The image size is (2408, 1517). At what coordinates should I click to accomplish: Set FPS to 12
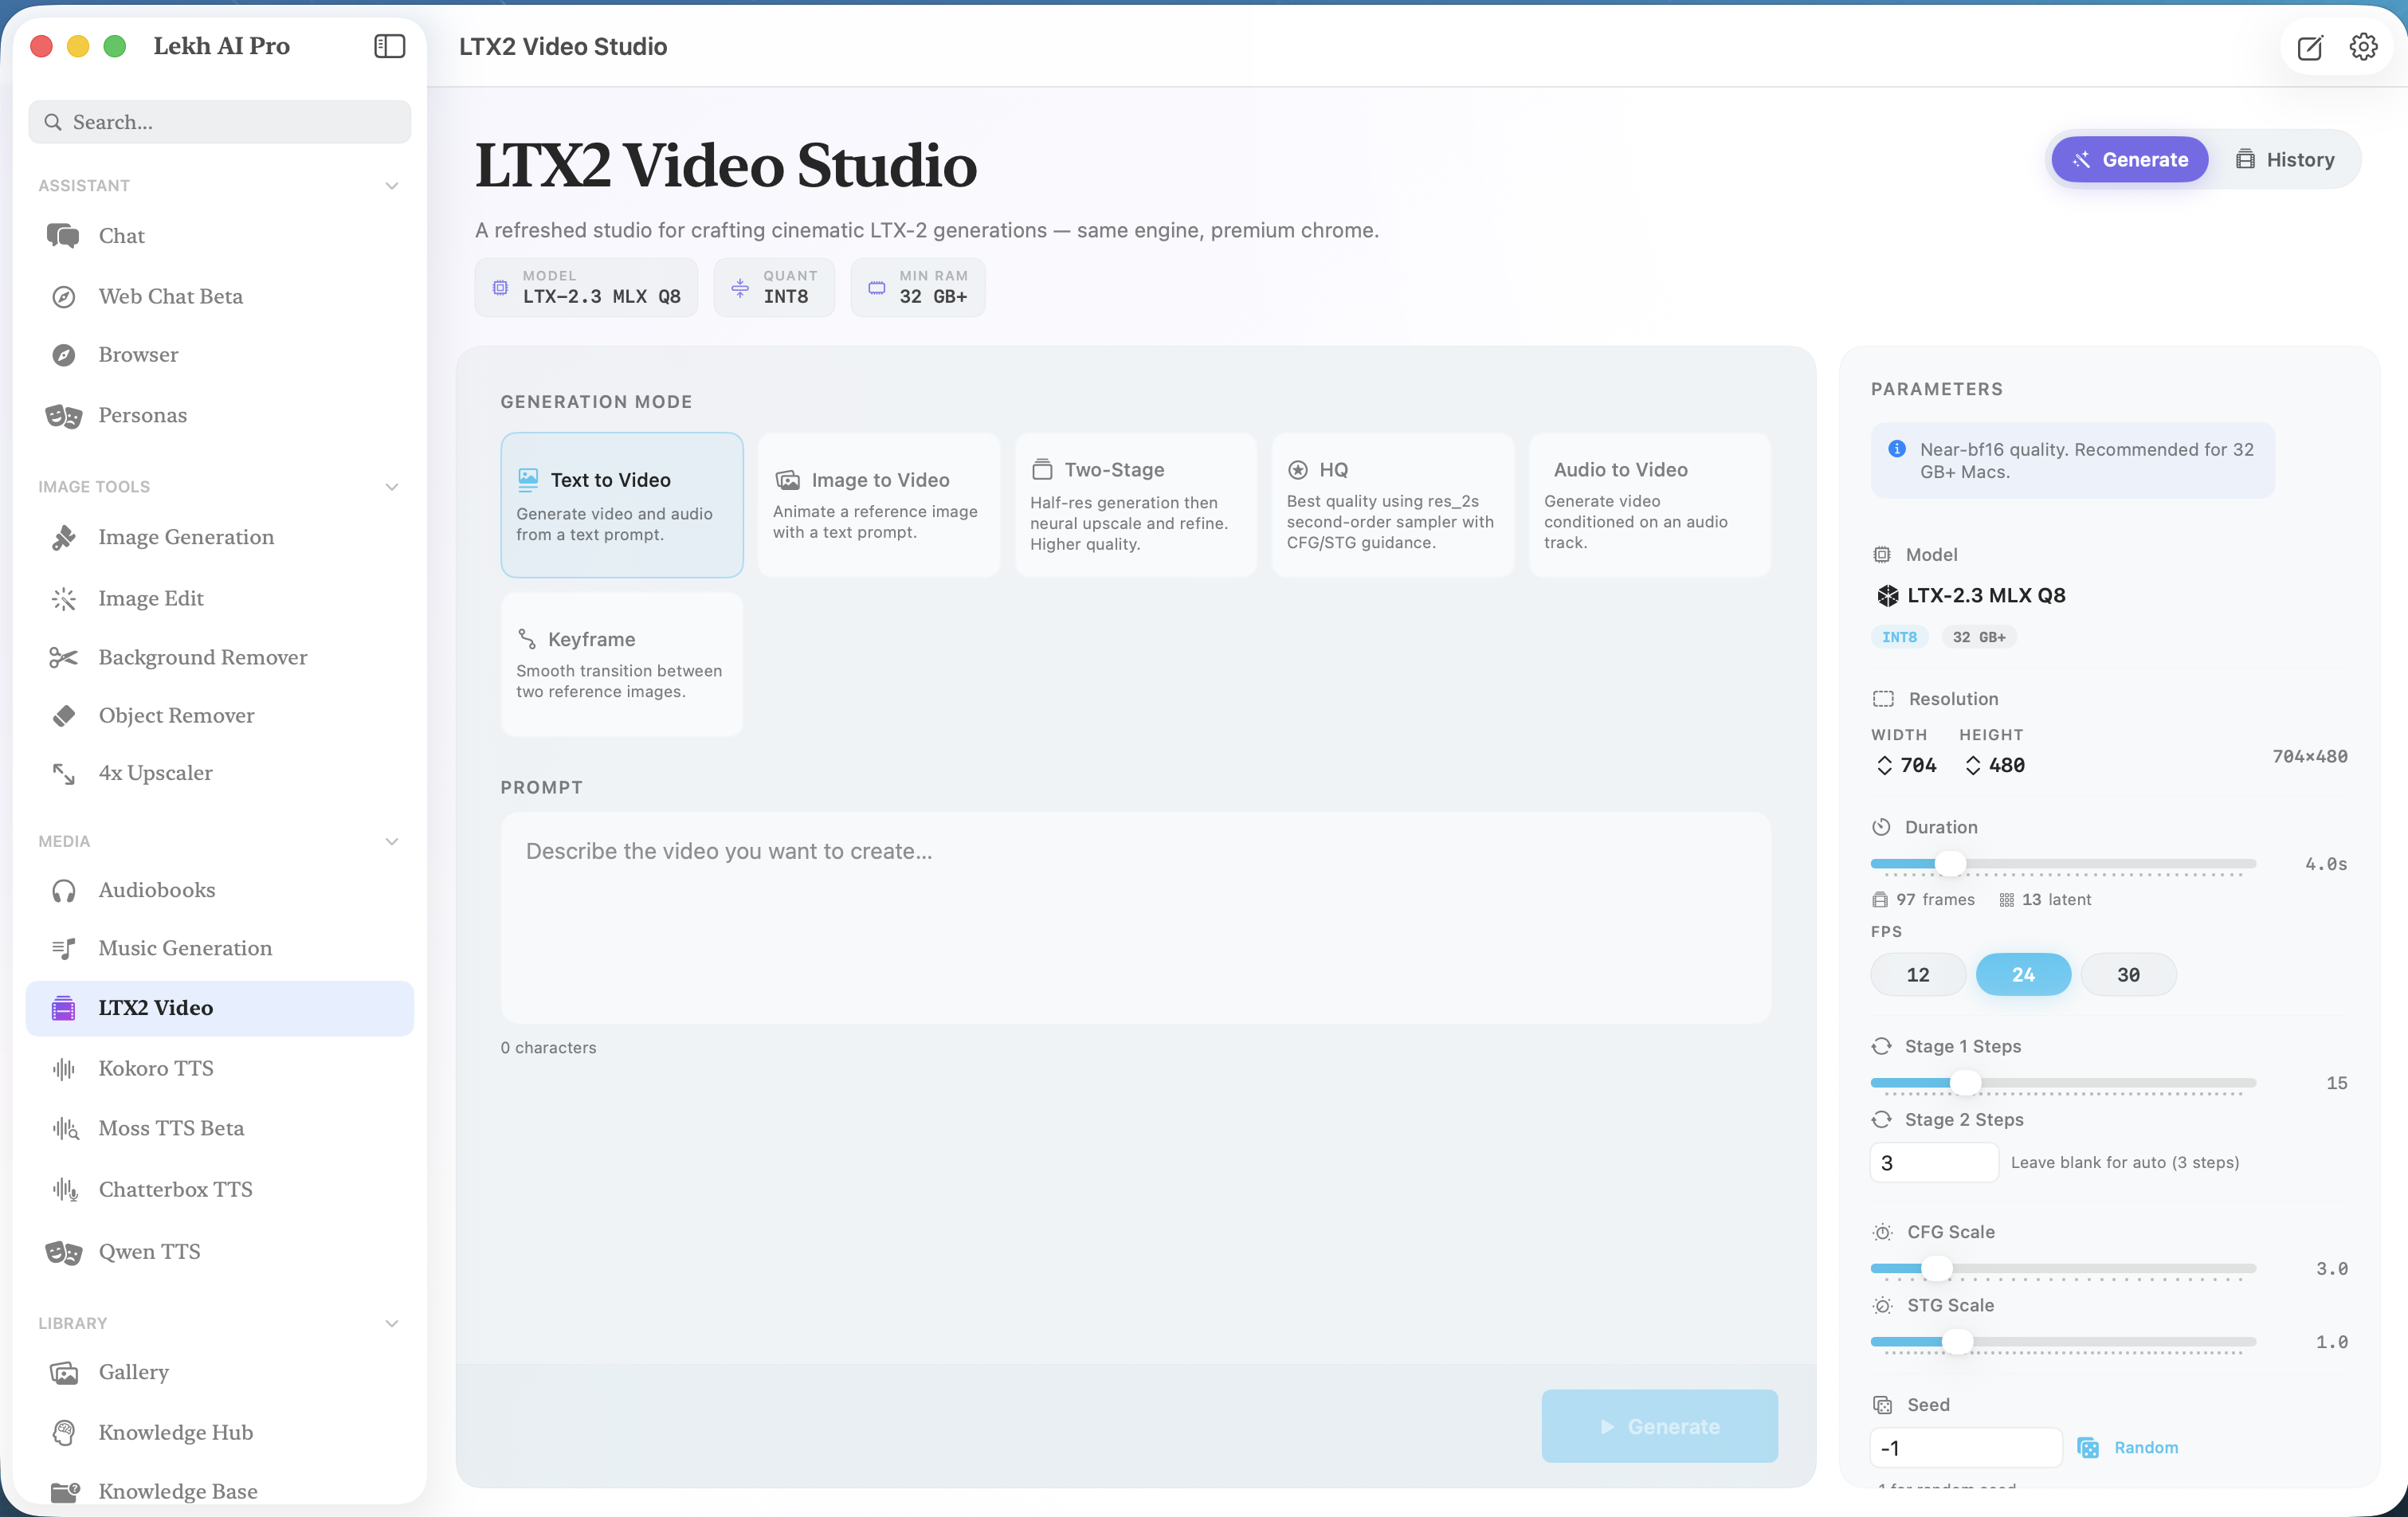(x=1918, y=975)
